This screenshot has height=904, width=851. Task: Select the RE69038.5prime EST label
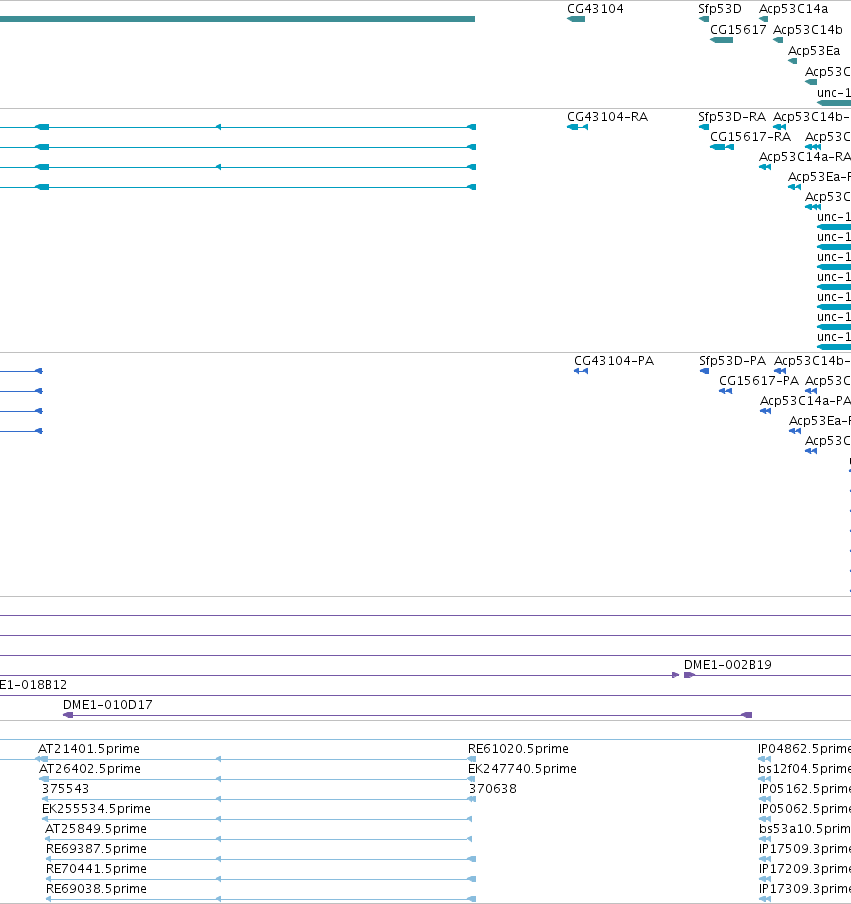click(x=96, y=889)
